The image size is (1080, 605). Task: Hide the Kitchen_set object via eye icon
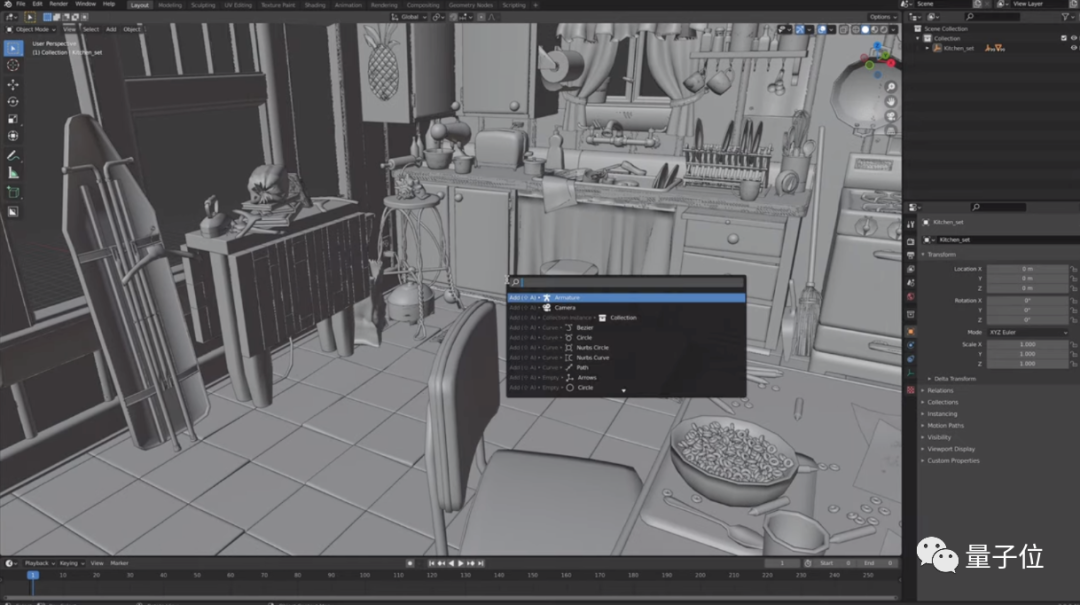(x=1073, y=48)
